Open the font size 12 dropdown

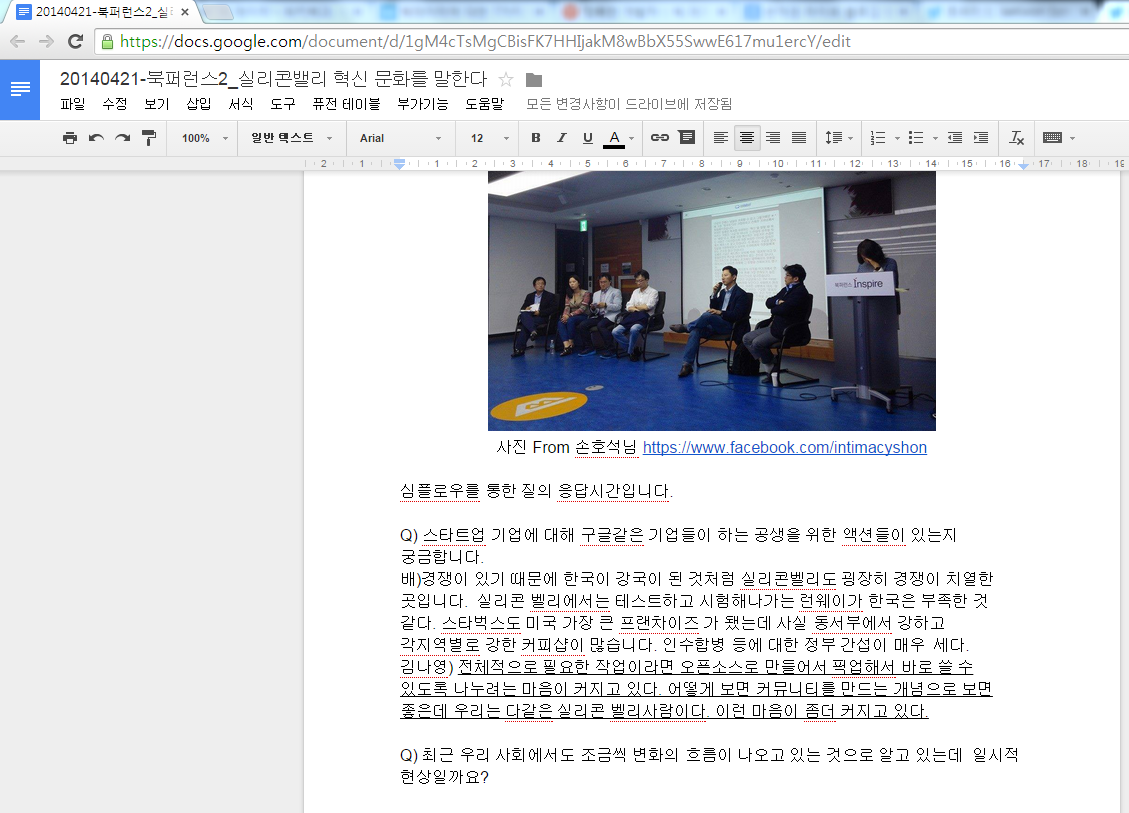[x=489, y=138]
